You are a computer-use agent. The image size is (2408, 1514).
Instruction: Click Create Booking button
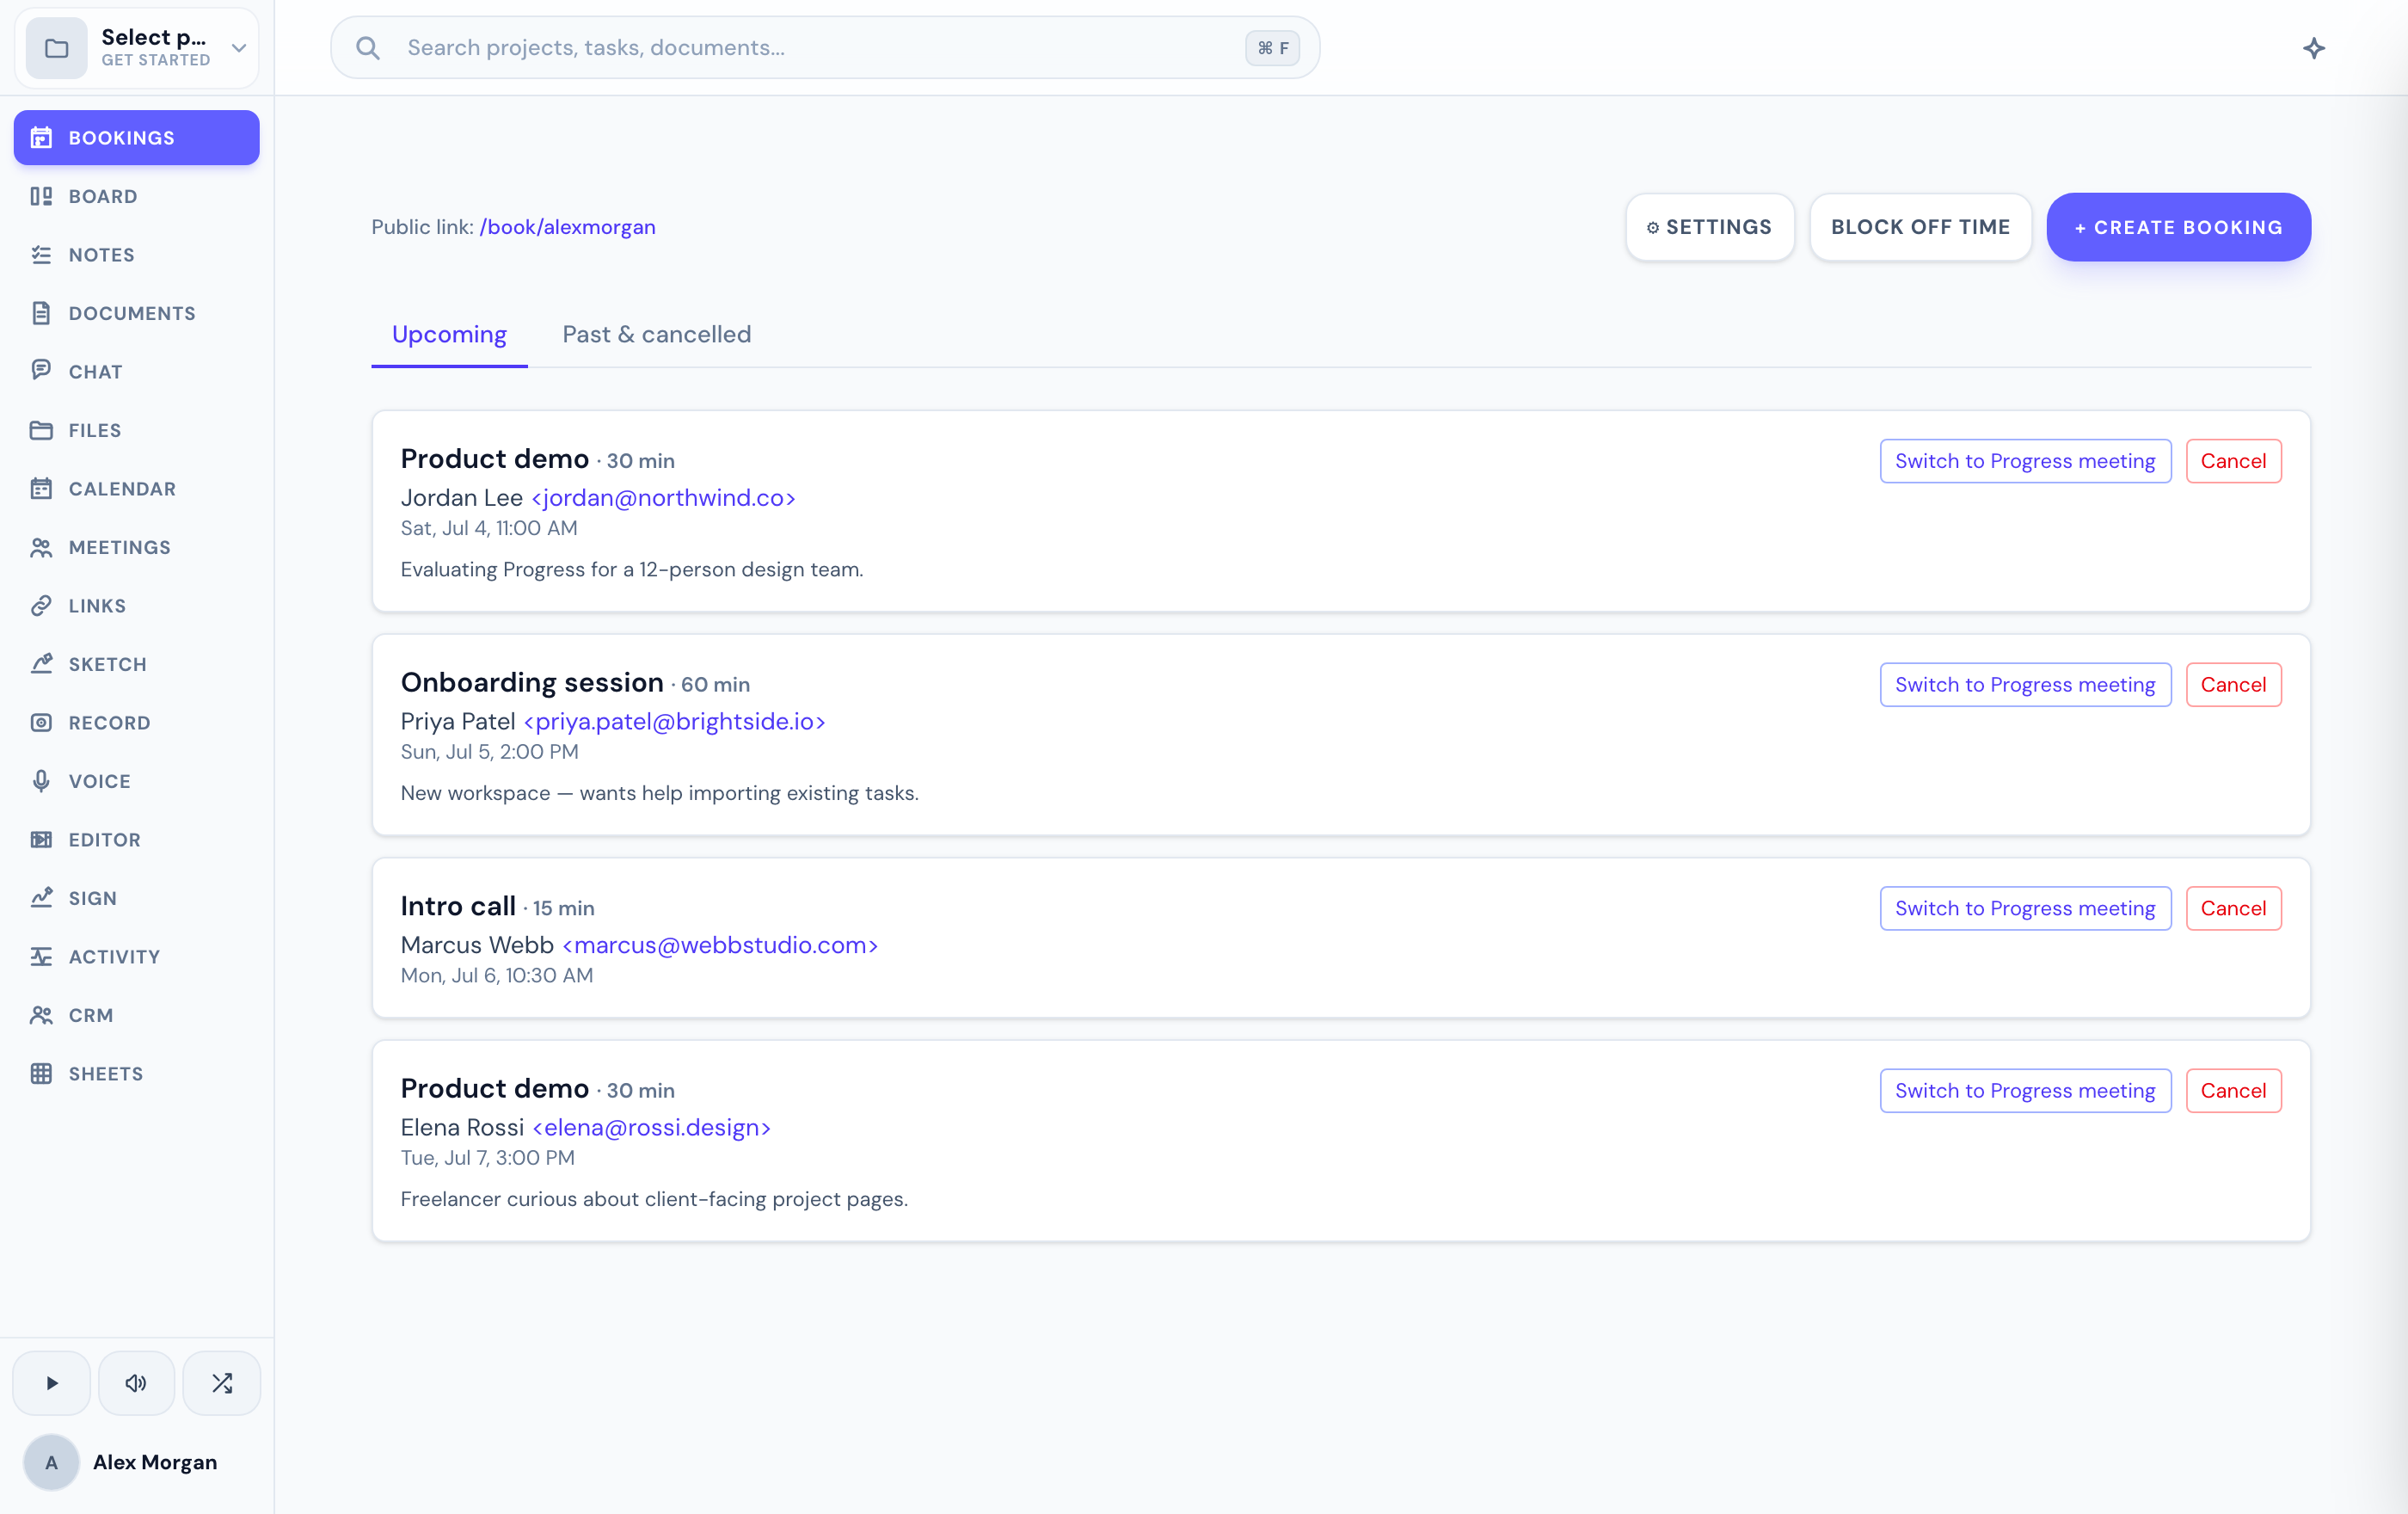pyautogui.click(x=2178, y=227)
